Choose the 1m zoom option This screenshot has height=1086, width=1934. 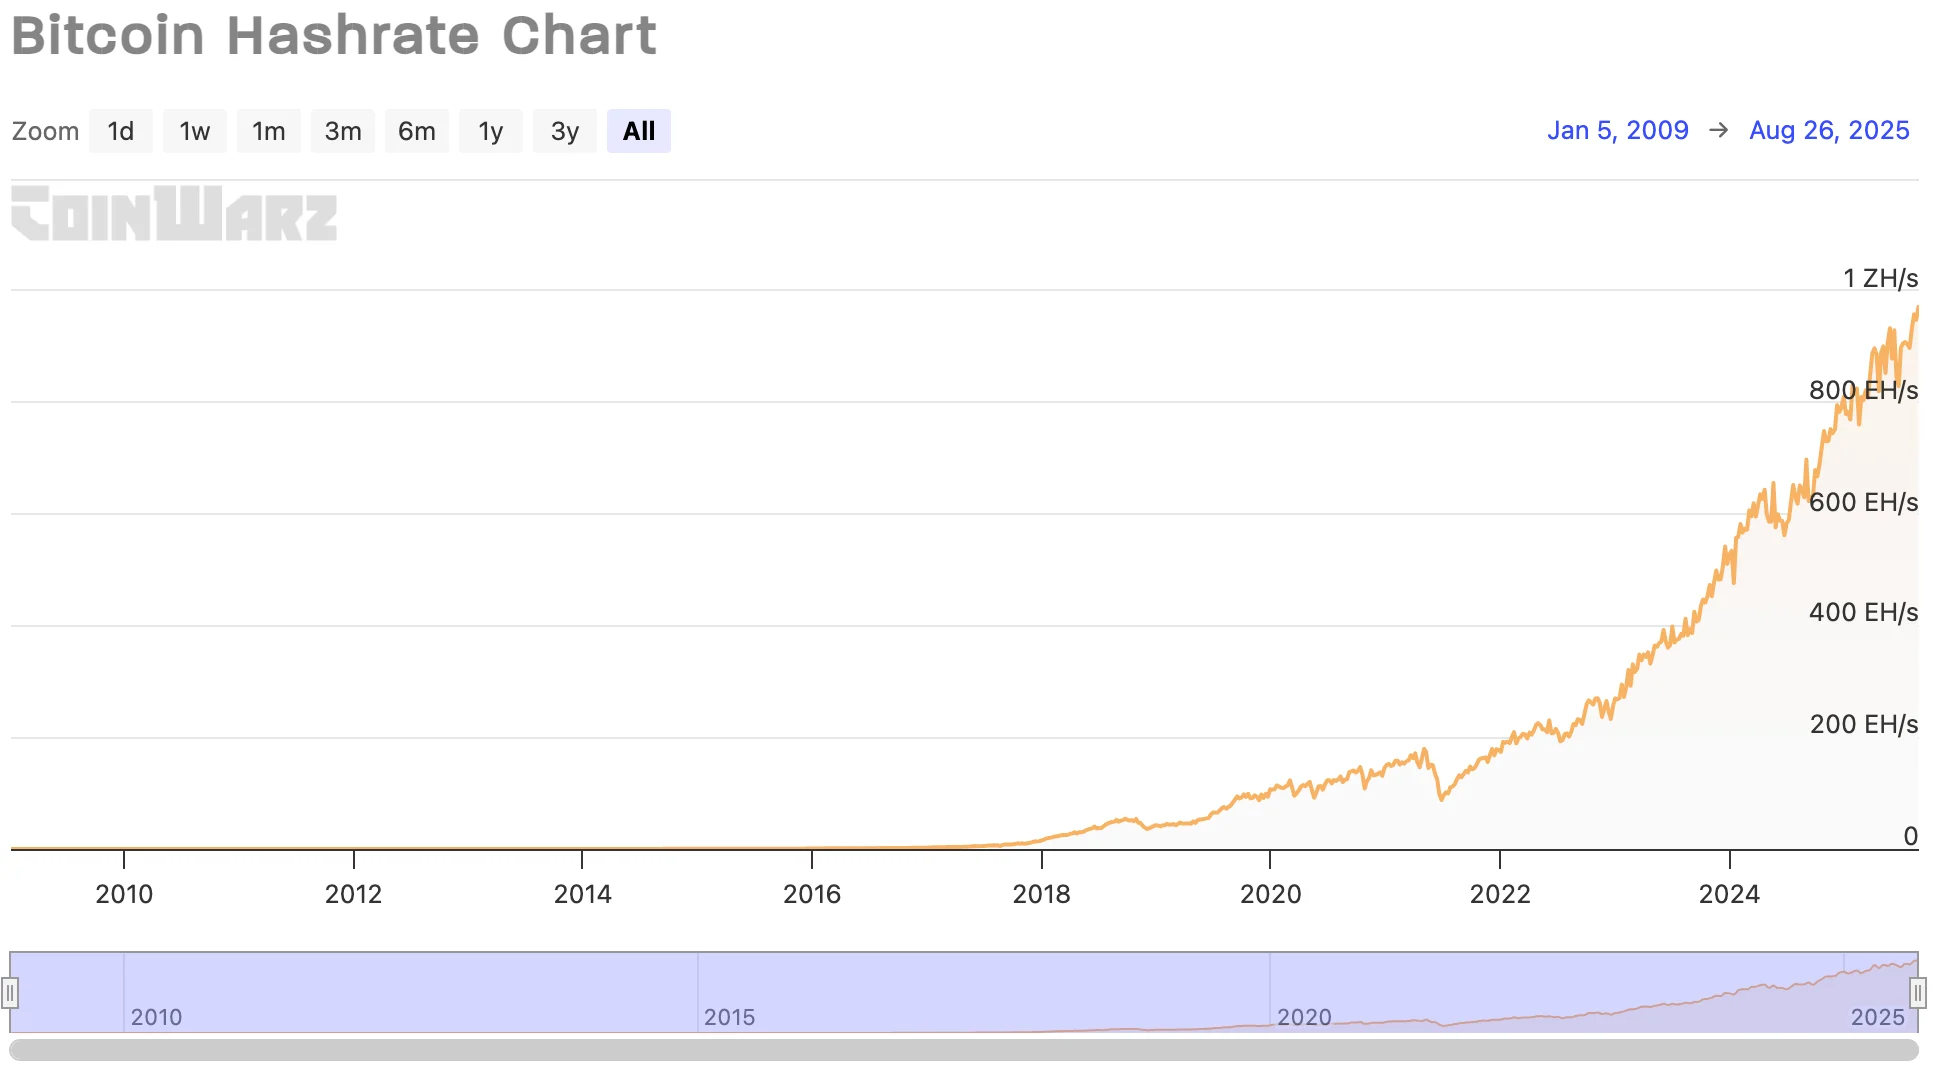coord(269,131)
